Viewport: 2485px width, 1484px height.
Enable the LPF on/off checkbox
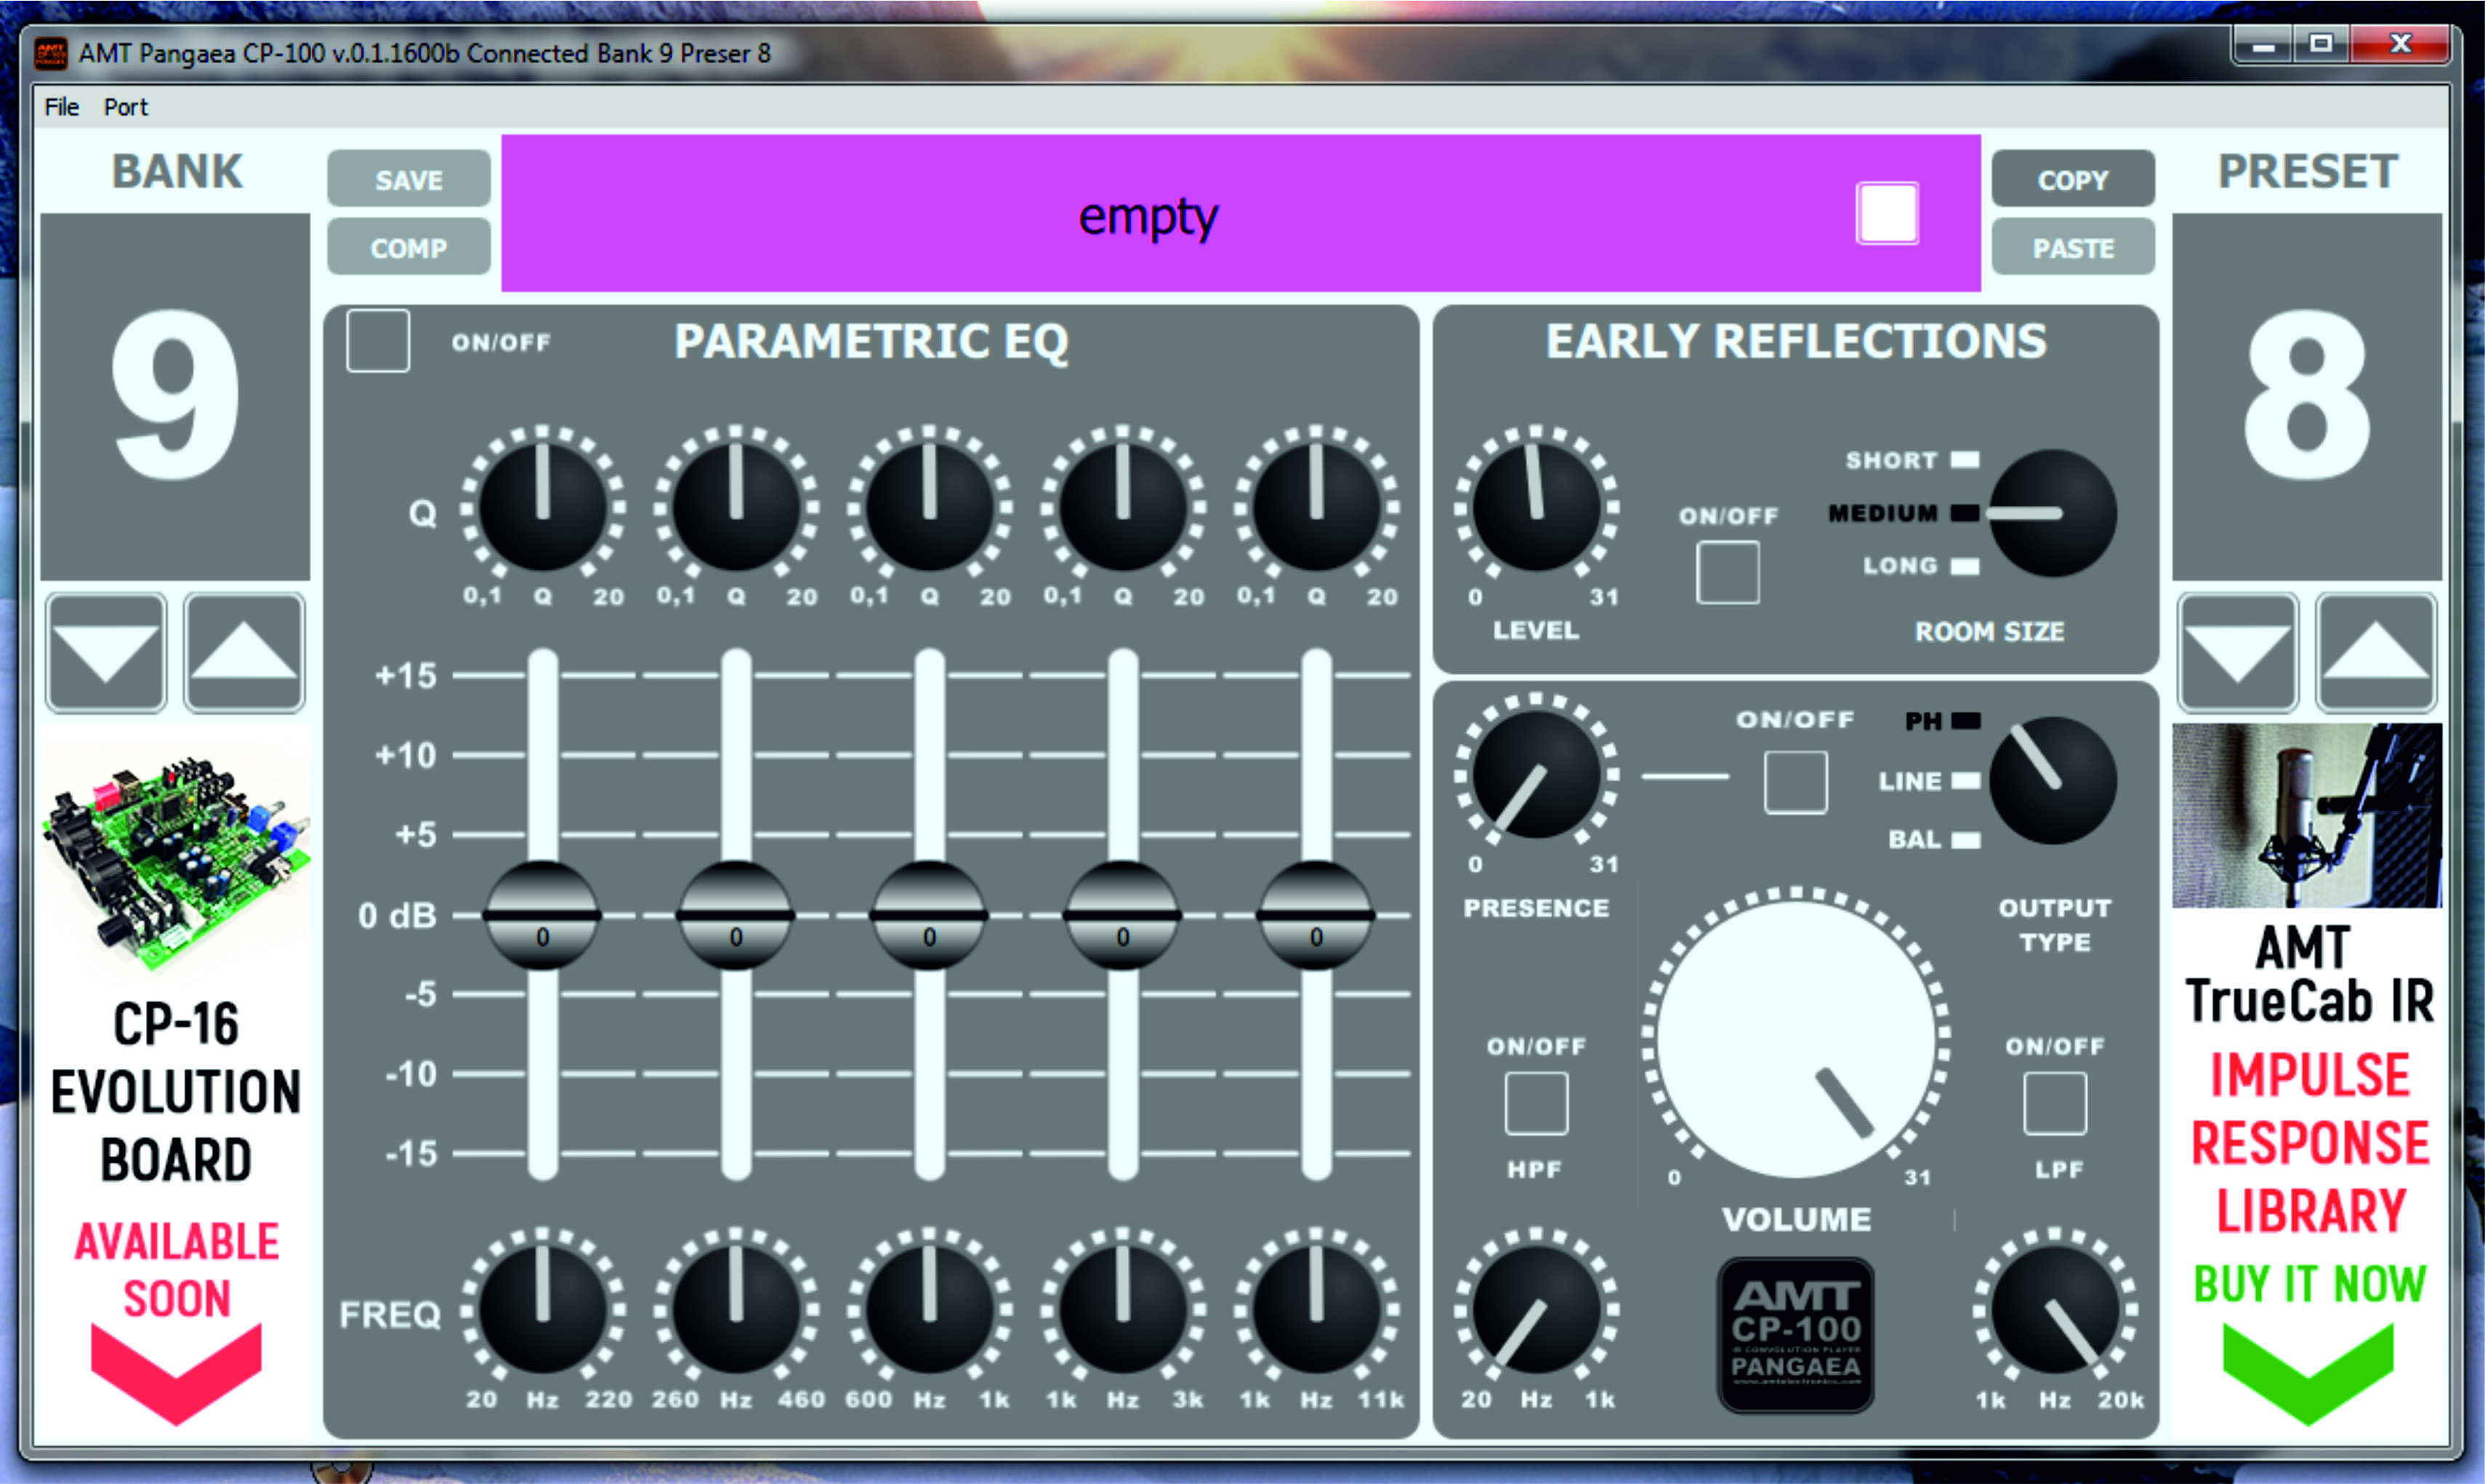[x=2054, y=1103]
